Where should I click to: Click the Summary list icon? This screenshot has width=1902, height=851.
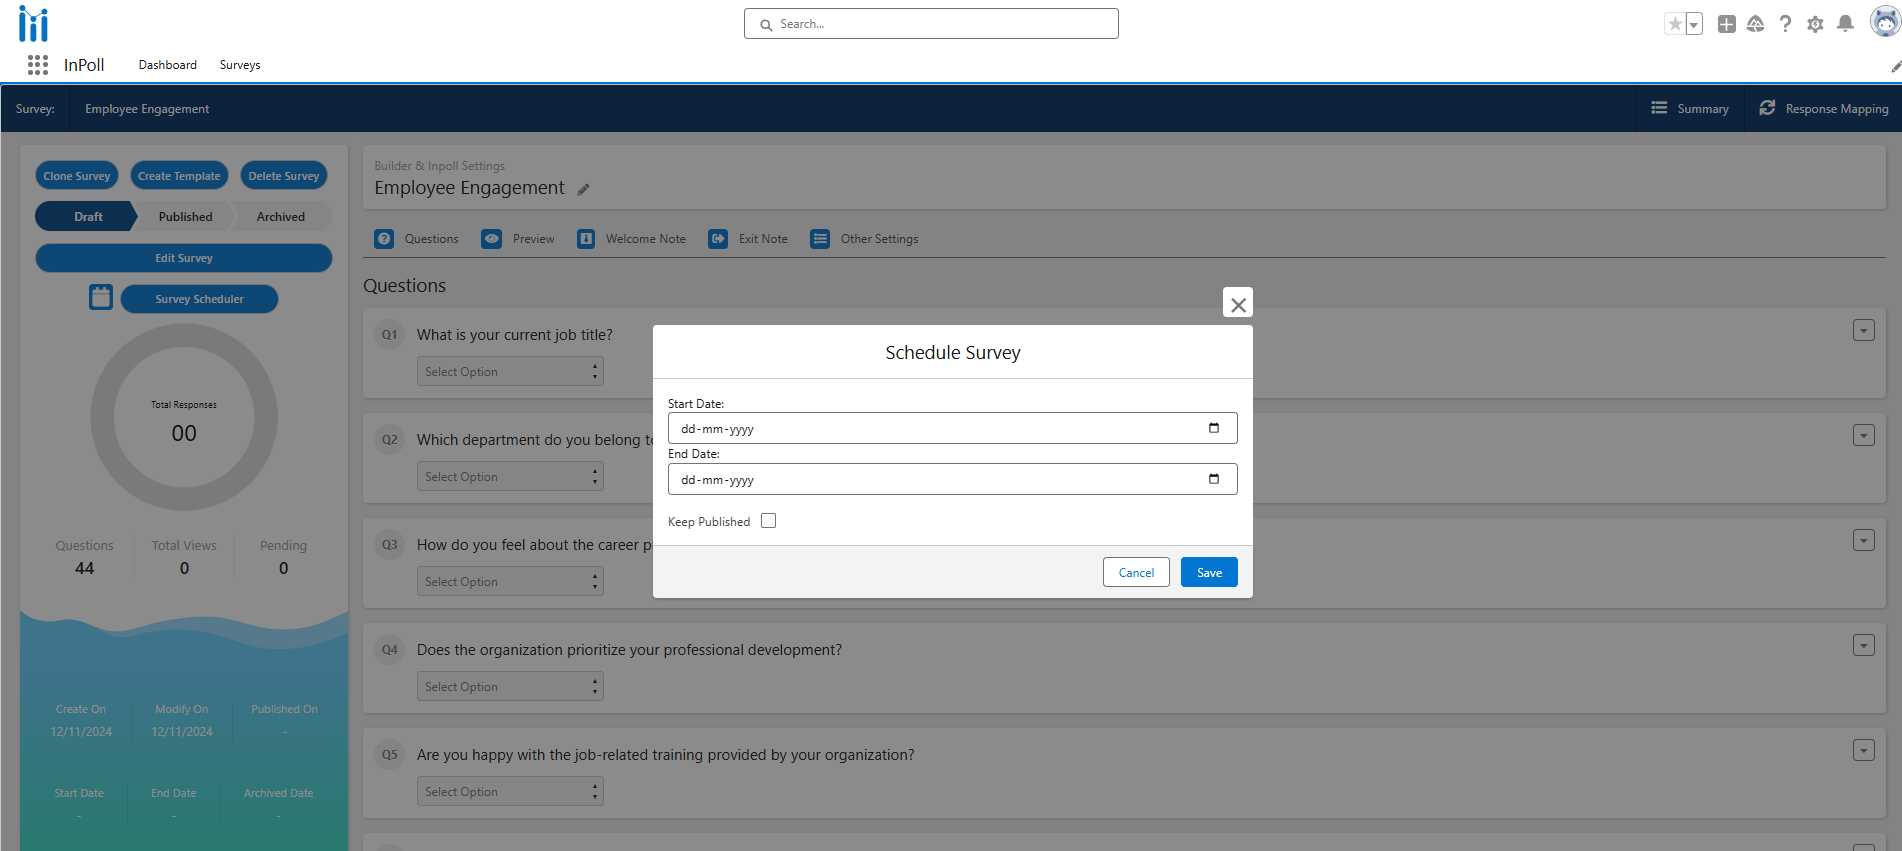pyautogui.click(x=1659, y=108)
